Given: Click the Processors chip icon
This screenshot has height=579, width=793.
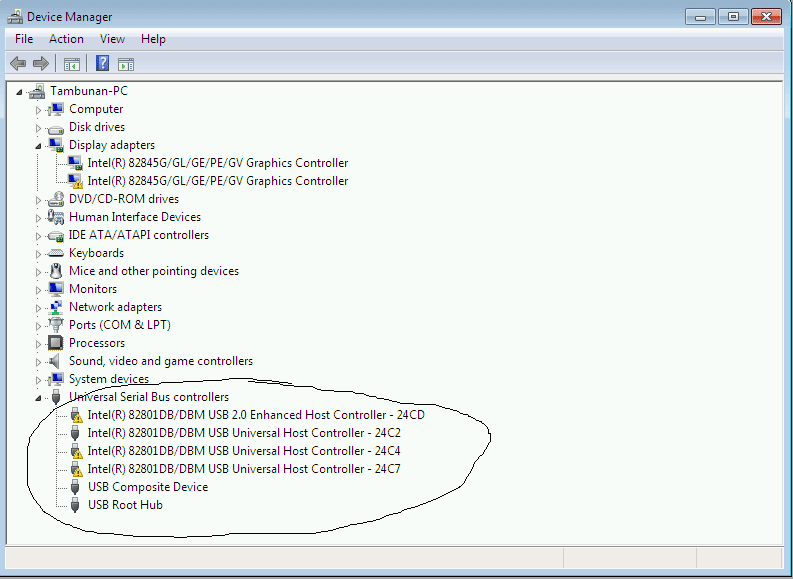Looking at the screenshot, I should [x=56, y=343].
